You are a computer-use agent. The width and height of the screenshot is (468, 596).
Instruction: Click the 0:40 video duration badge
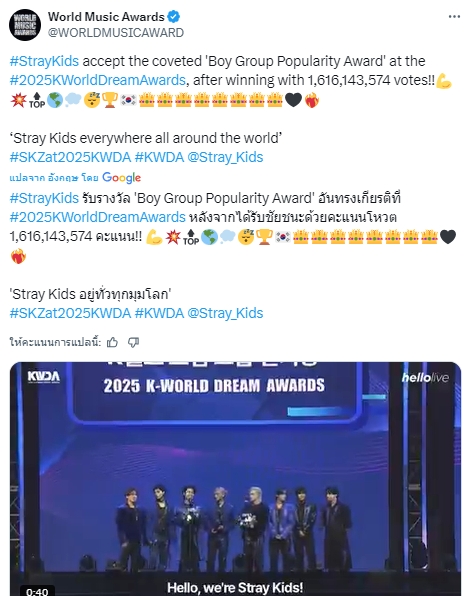click(37, 591)
